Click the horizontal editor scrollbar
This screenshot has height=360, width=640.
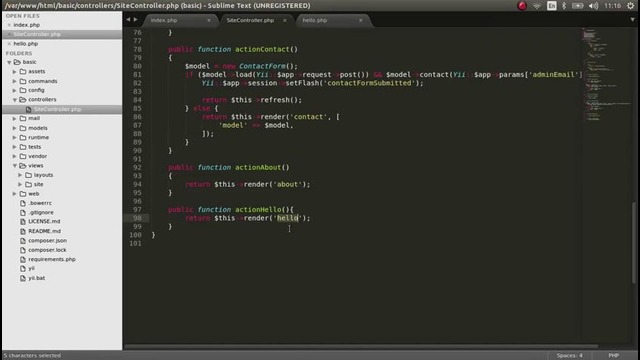click(x=361, y=347)
